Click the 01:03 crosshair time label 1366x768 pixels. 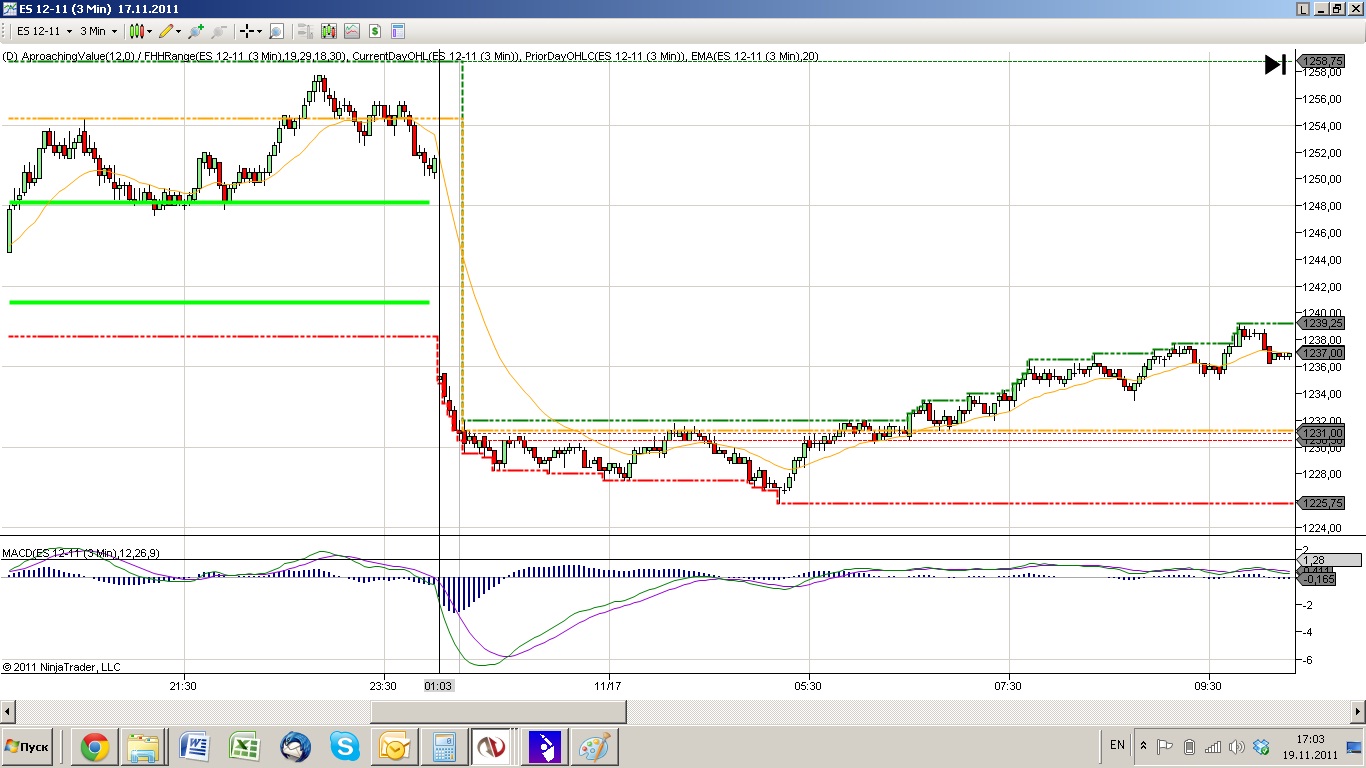440,686
